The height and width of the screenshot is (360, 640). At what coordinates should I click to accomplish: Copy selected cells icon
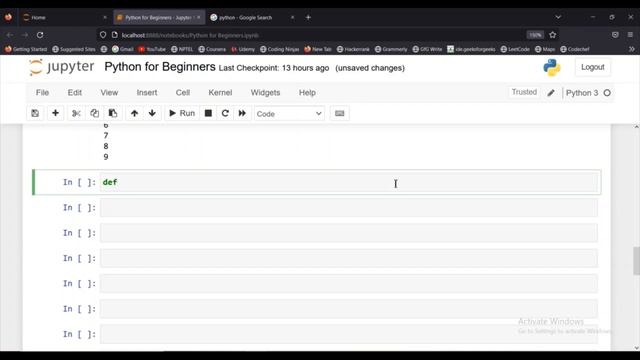coord(95,113)
